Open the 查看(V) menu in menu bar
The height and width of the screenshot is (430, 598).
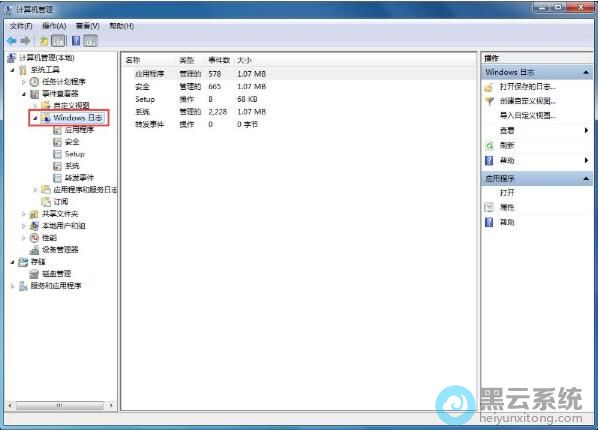pos(87,26)
